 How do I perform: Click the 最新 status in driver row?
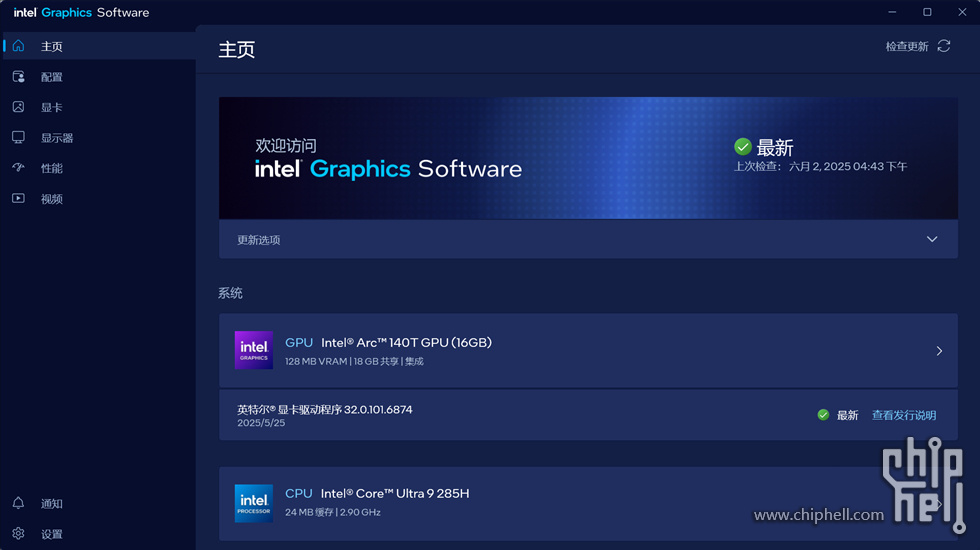tap(848, 415)
